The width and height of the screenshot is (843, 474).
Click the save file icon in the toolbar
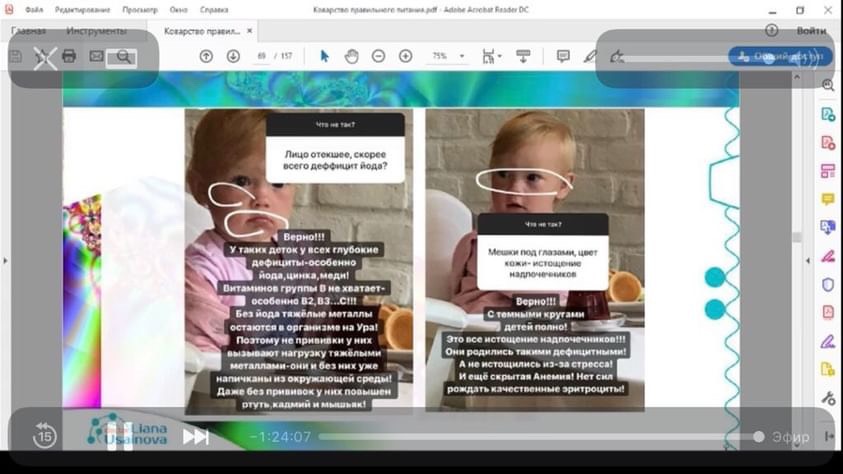point(16,56)
